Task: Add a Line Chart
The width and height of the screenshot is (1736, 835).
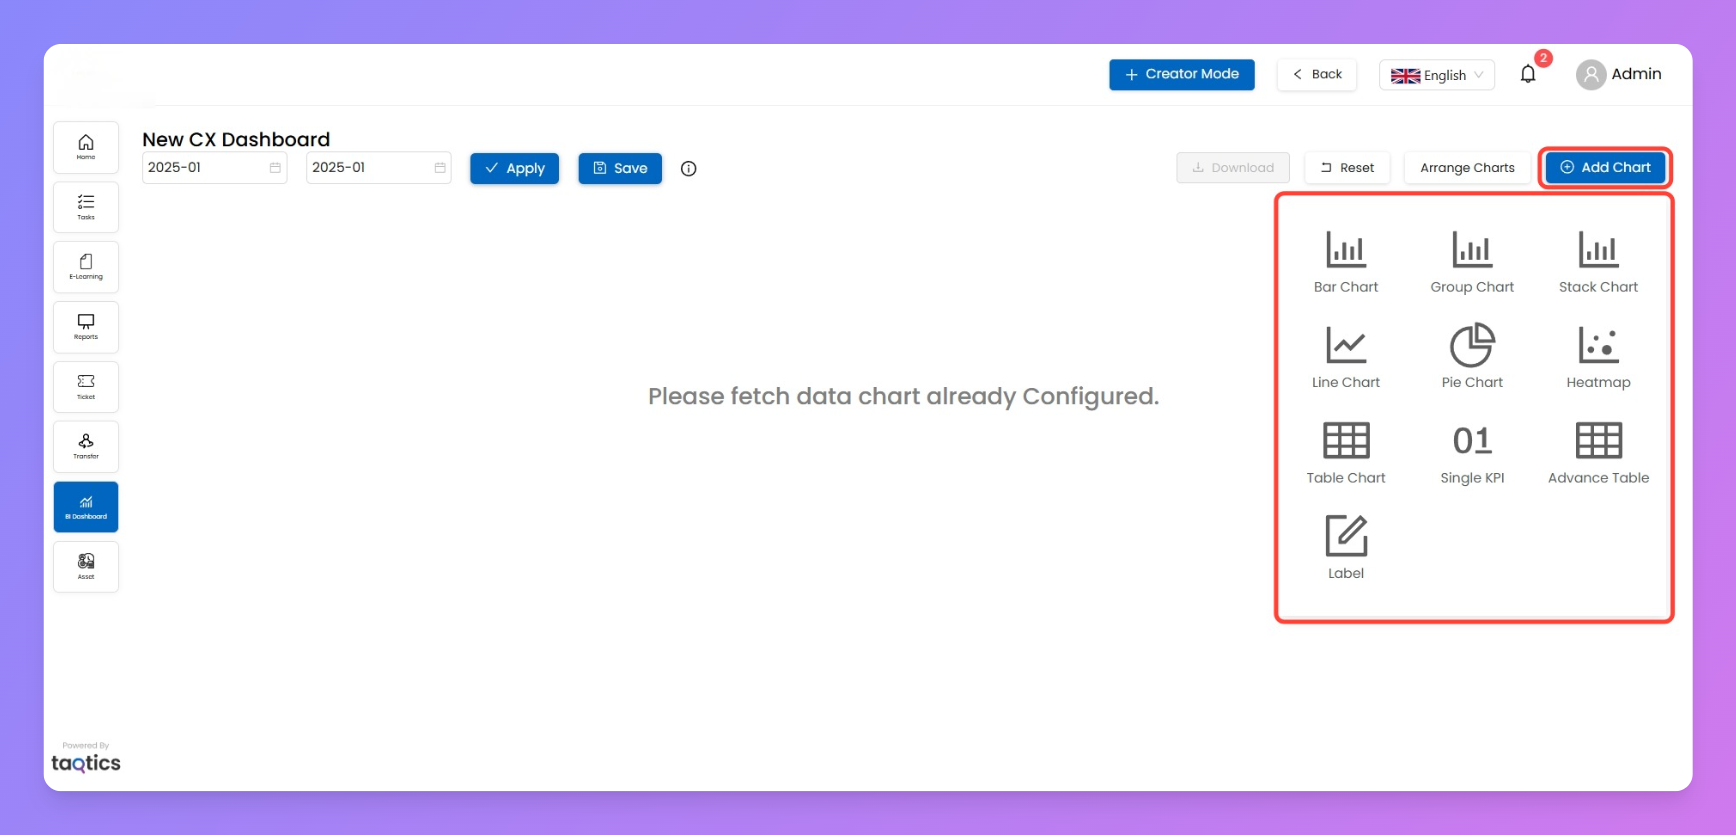Action: click(x=1345, y=346)
